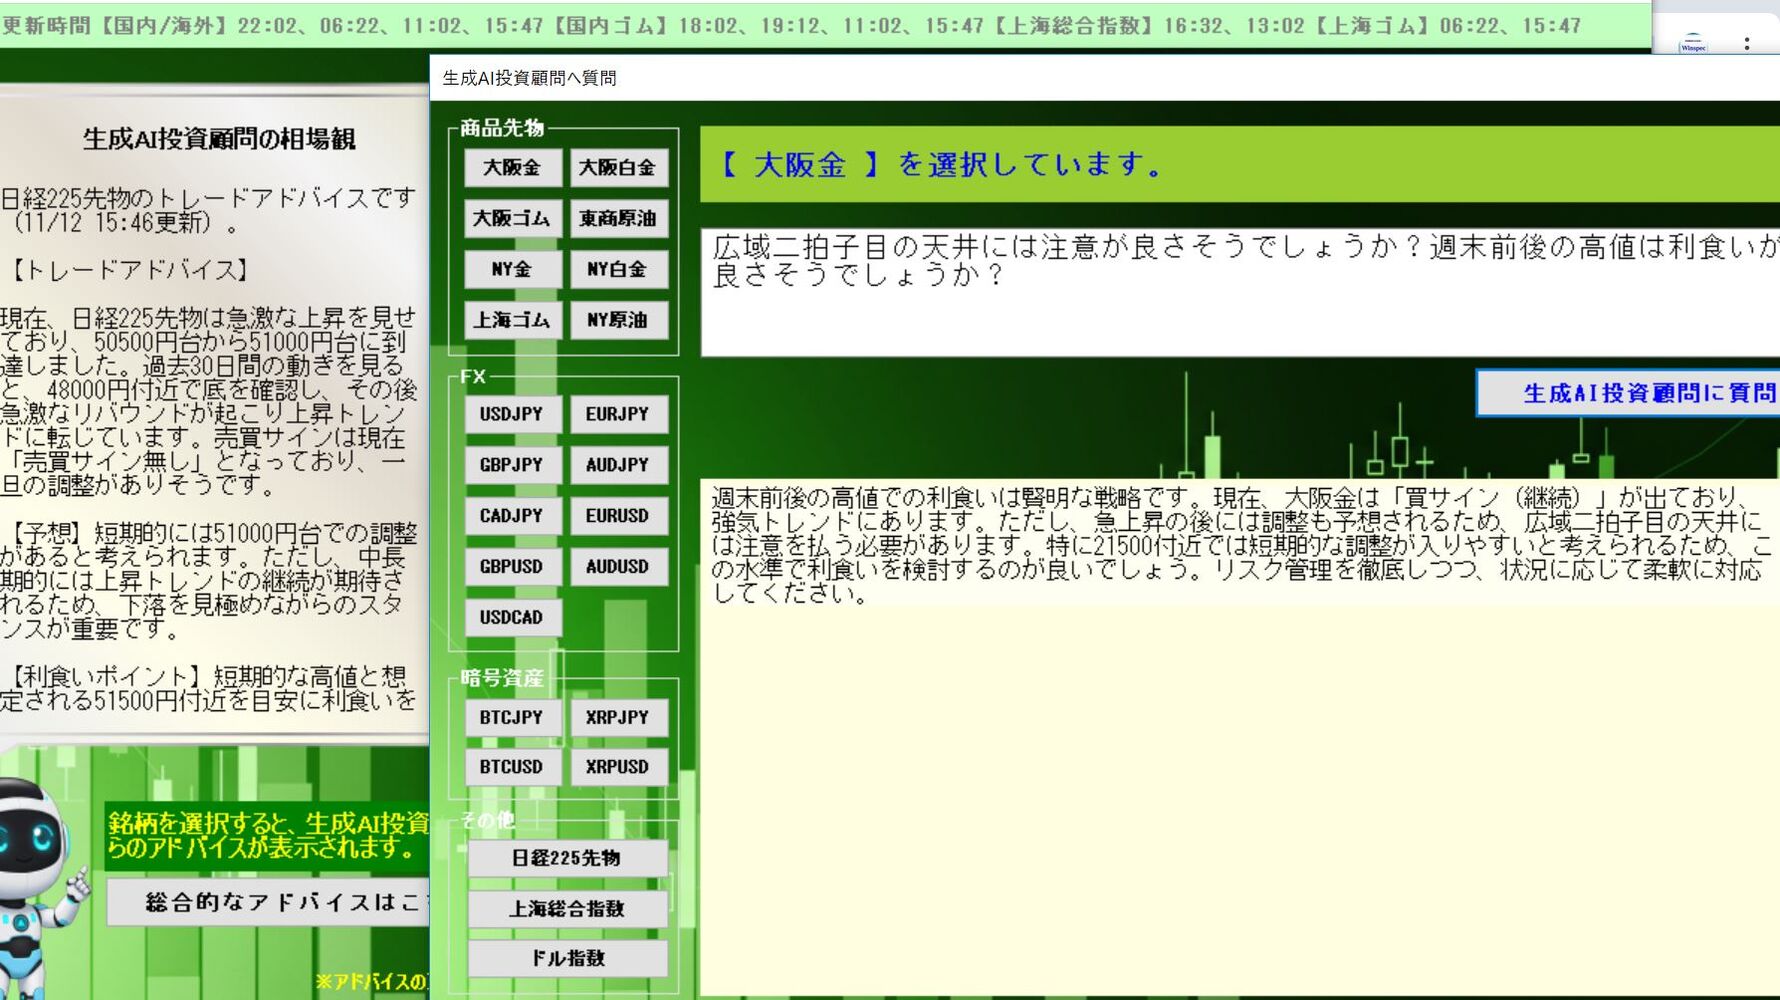Choose the 東商原油 futures button

click(x=618, y=218)
